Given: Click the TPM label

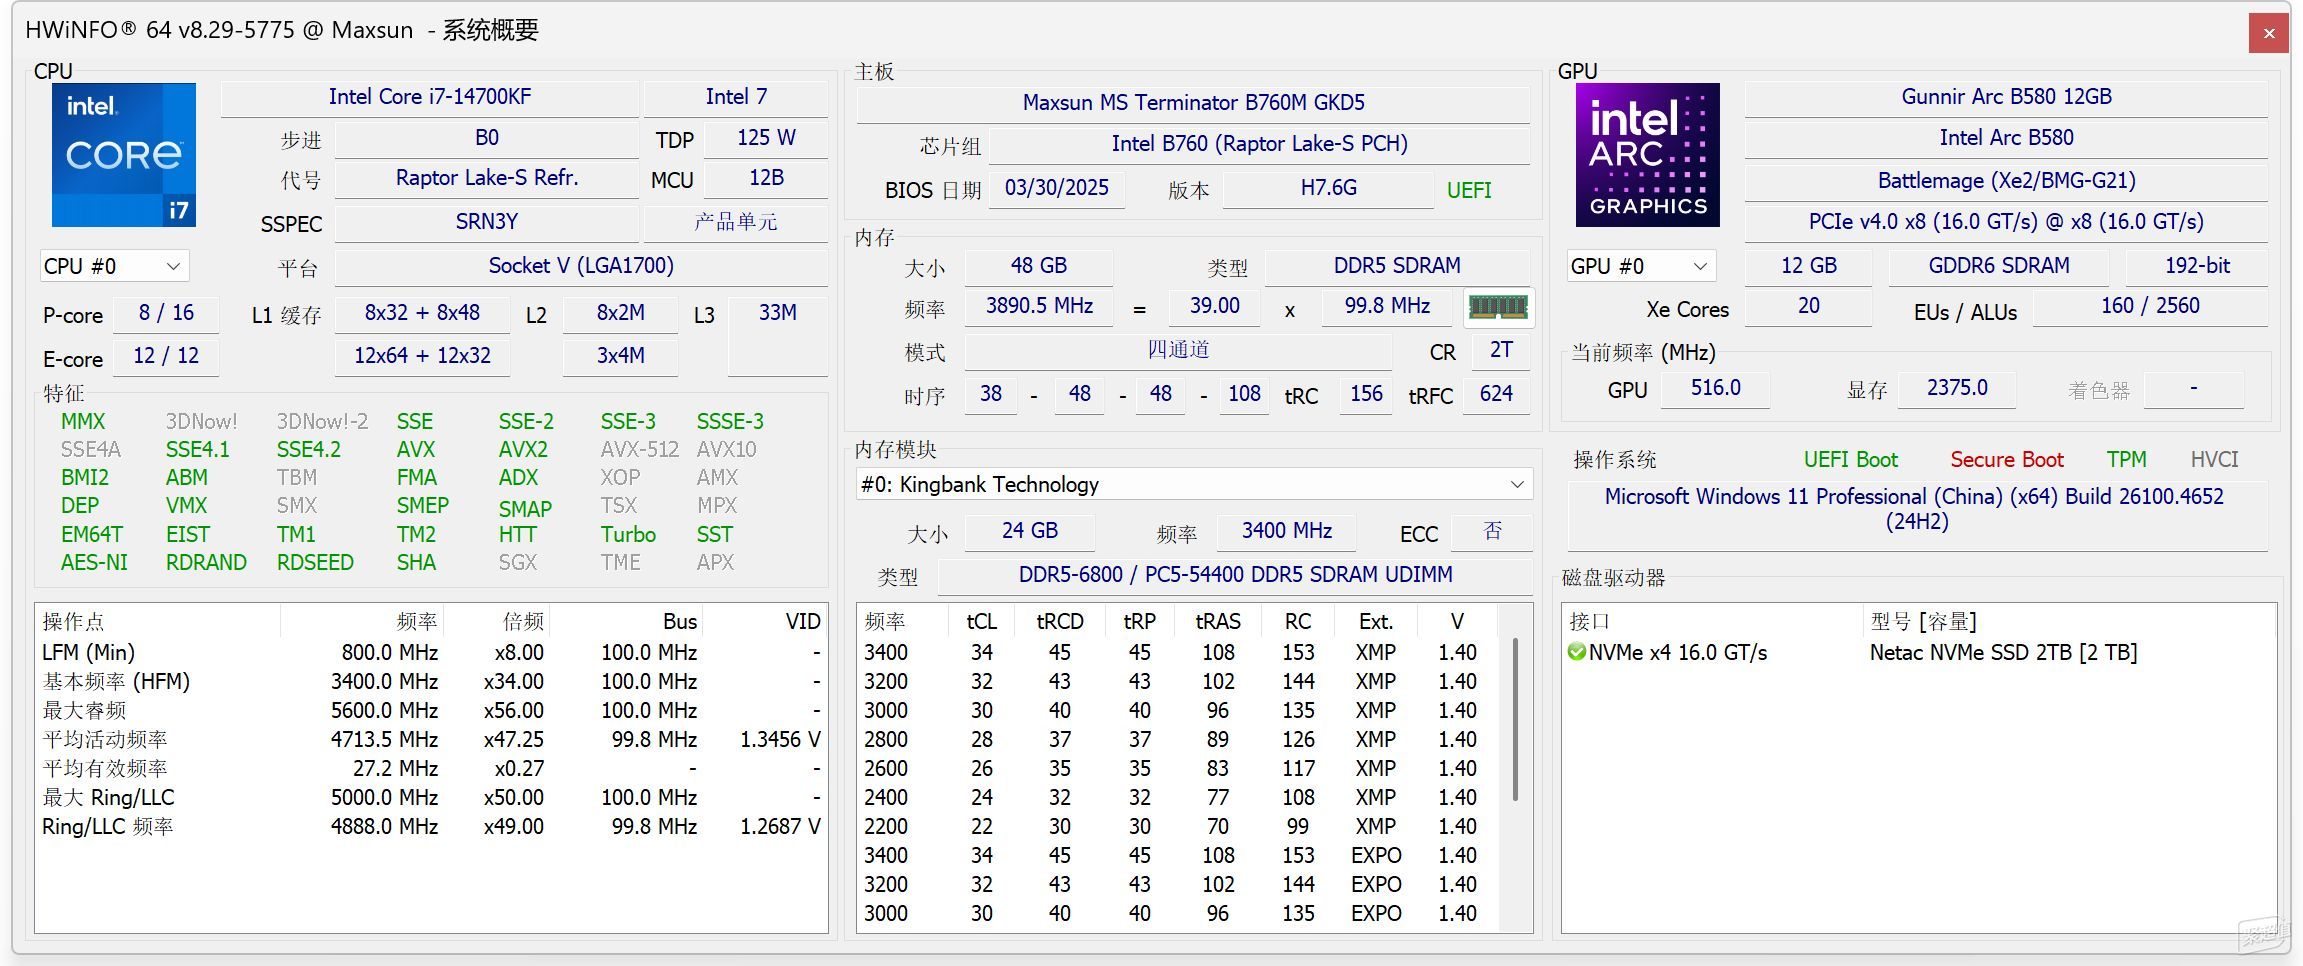Looking at the screenshot, I should point(2126,460).
